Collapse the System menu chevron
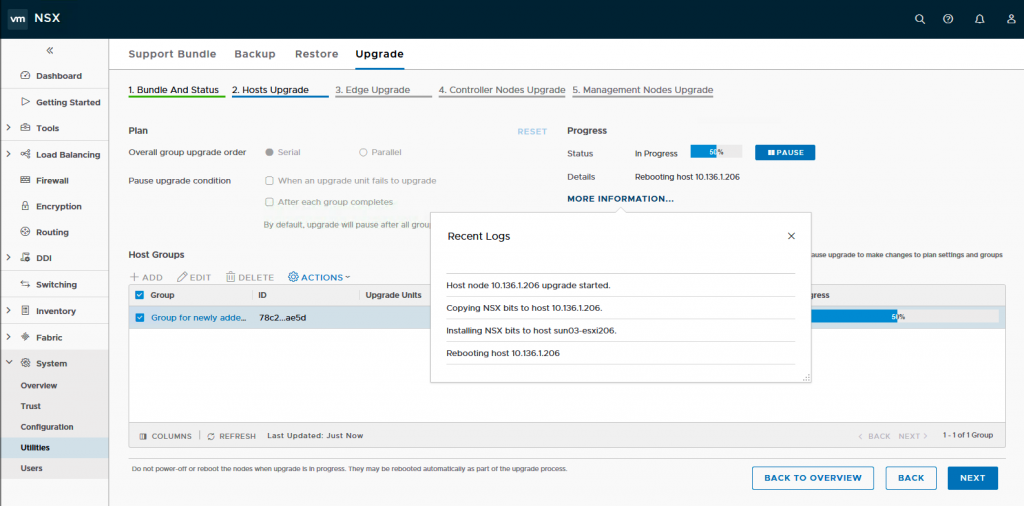The image size is (1024, 506). pyautogui.click(x=8, y=363)
